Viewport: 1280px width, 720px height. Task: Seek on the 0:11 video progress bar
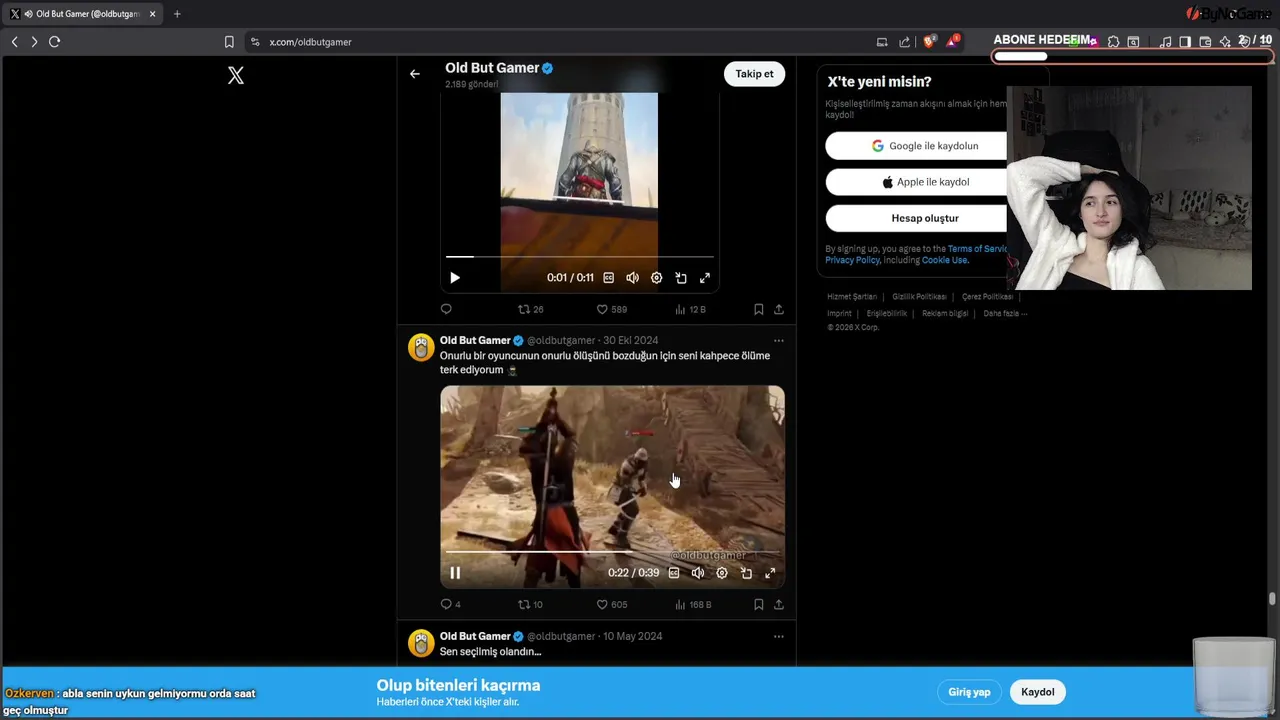pyautogui.click(x=580, y=257)
